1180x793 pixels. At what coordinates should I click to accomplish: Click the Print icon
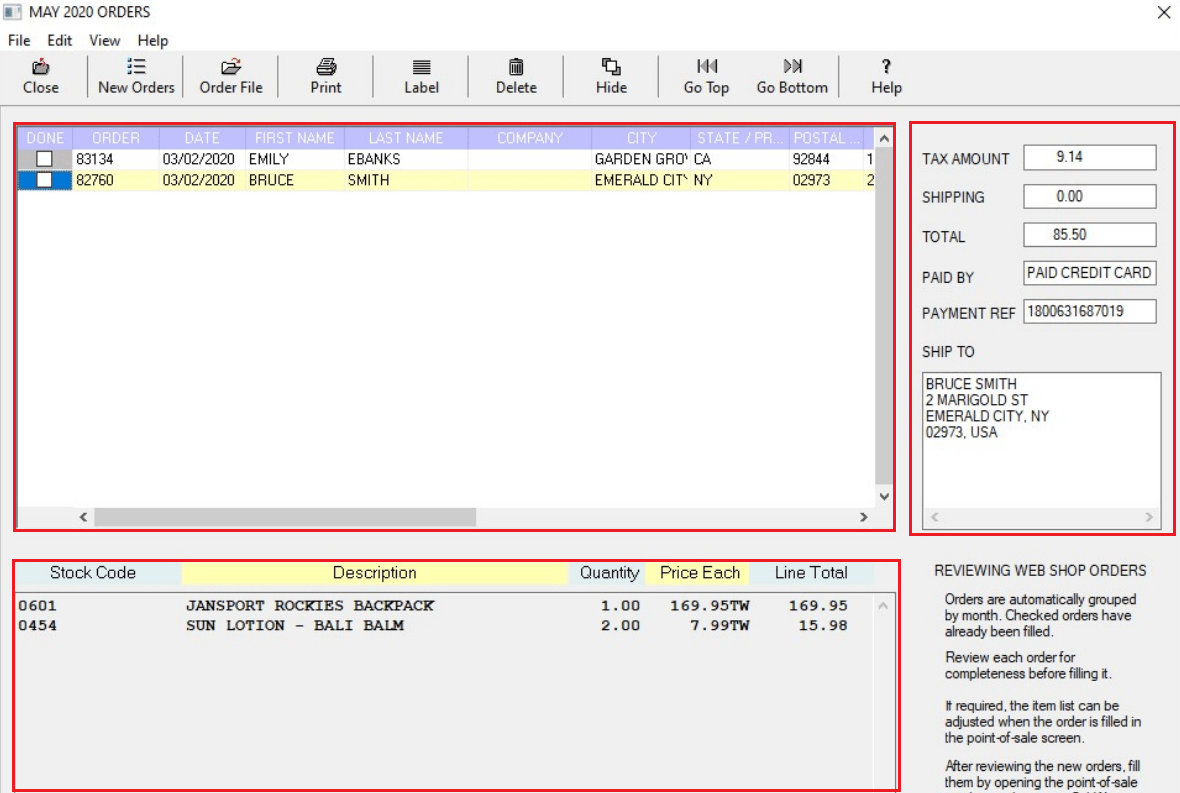point(325,75)
